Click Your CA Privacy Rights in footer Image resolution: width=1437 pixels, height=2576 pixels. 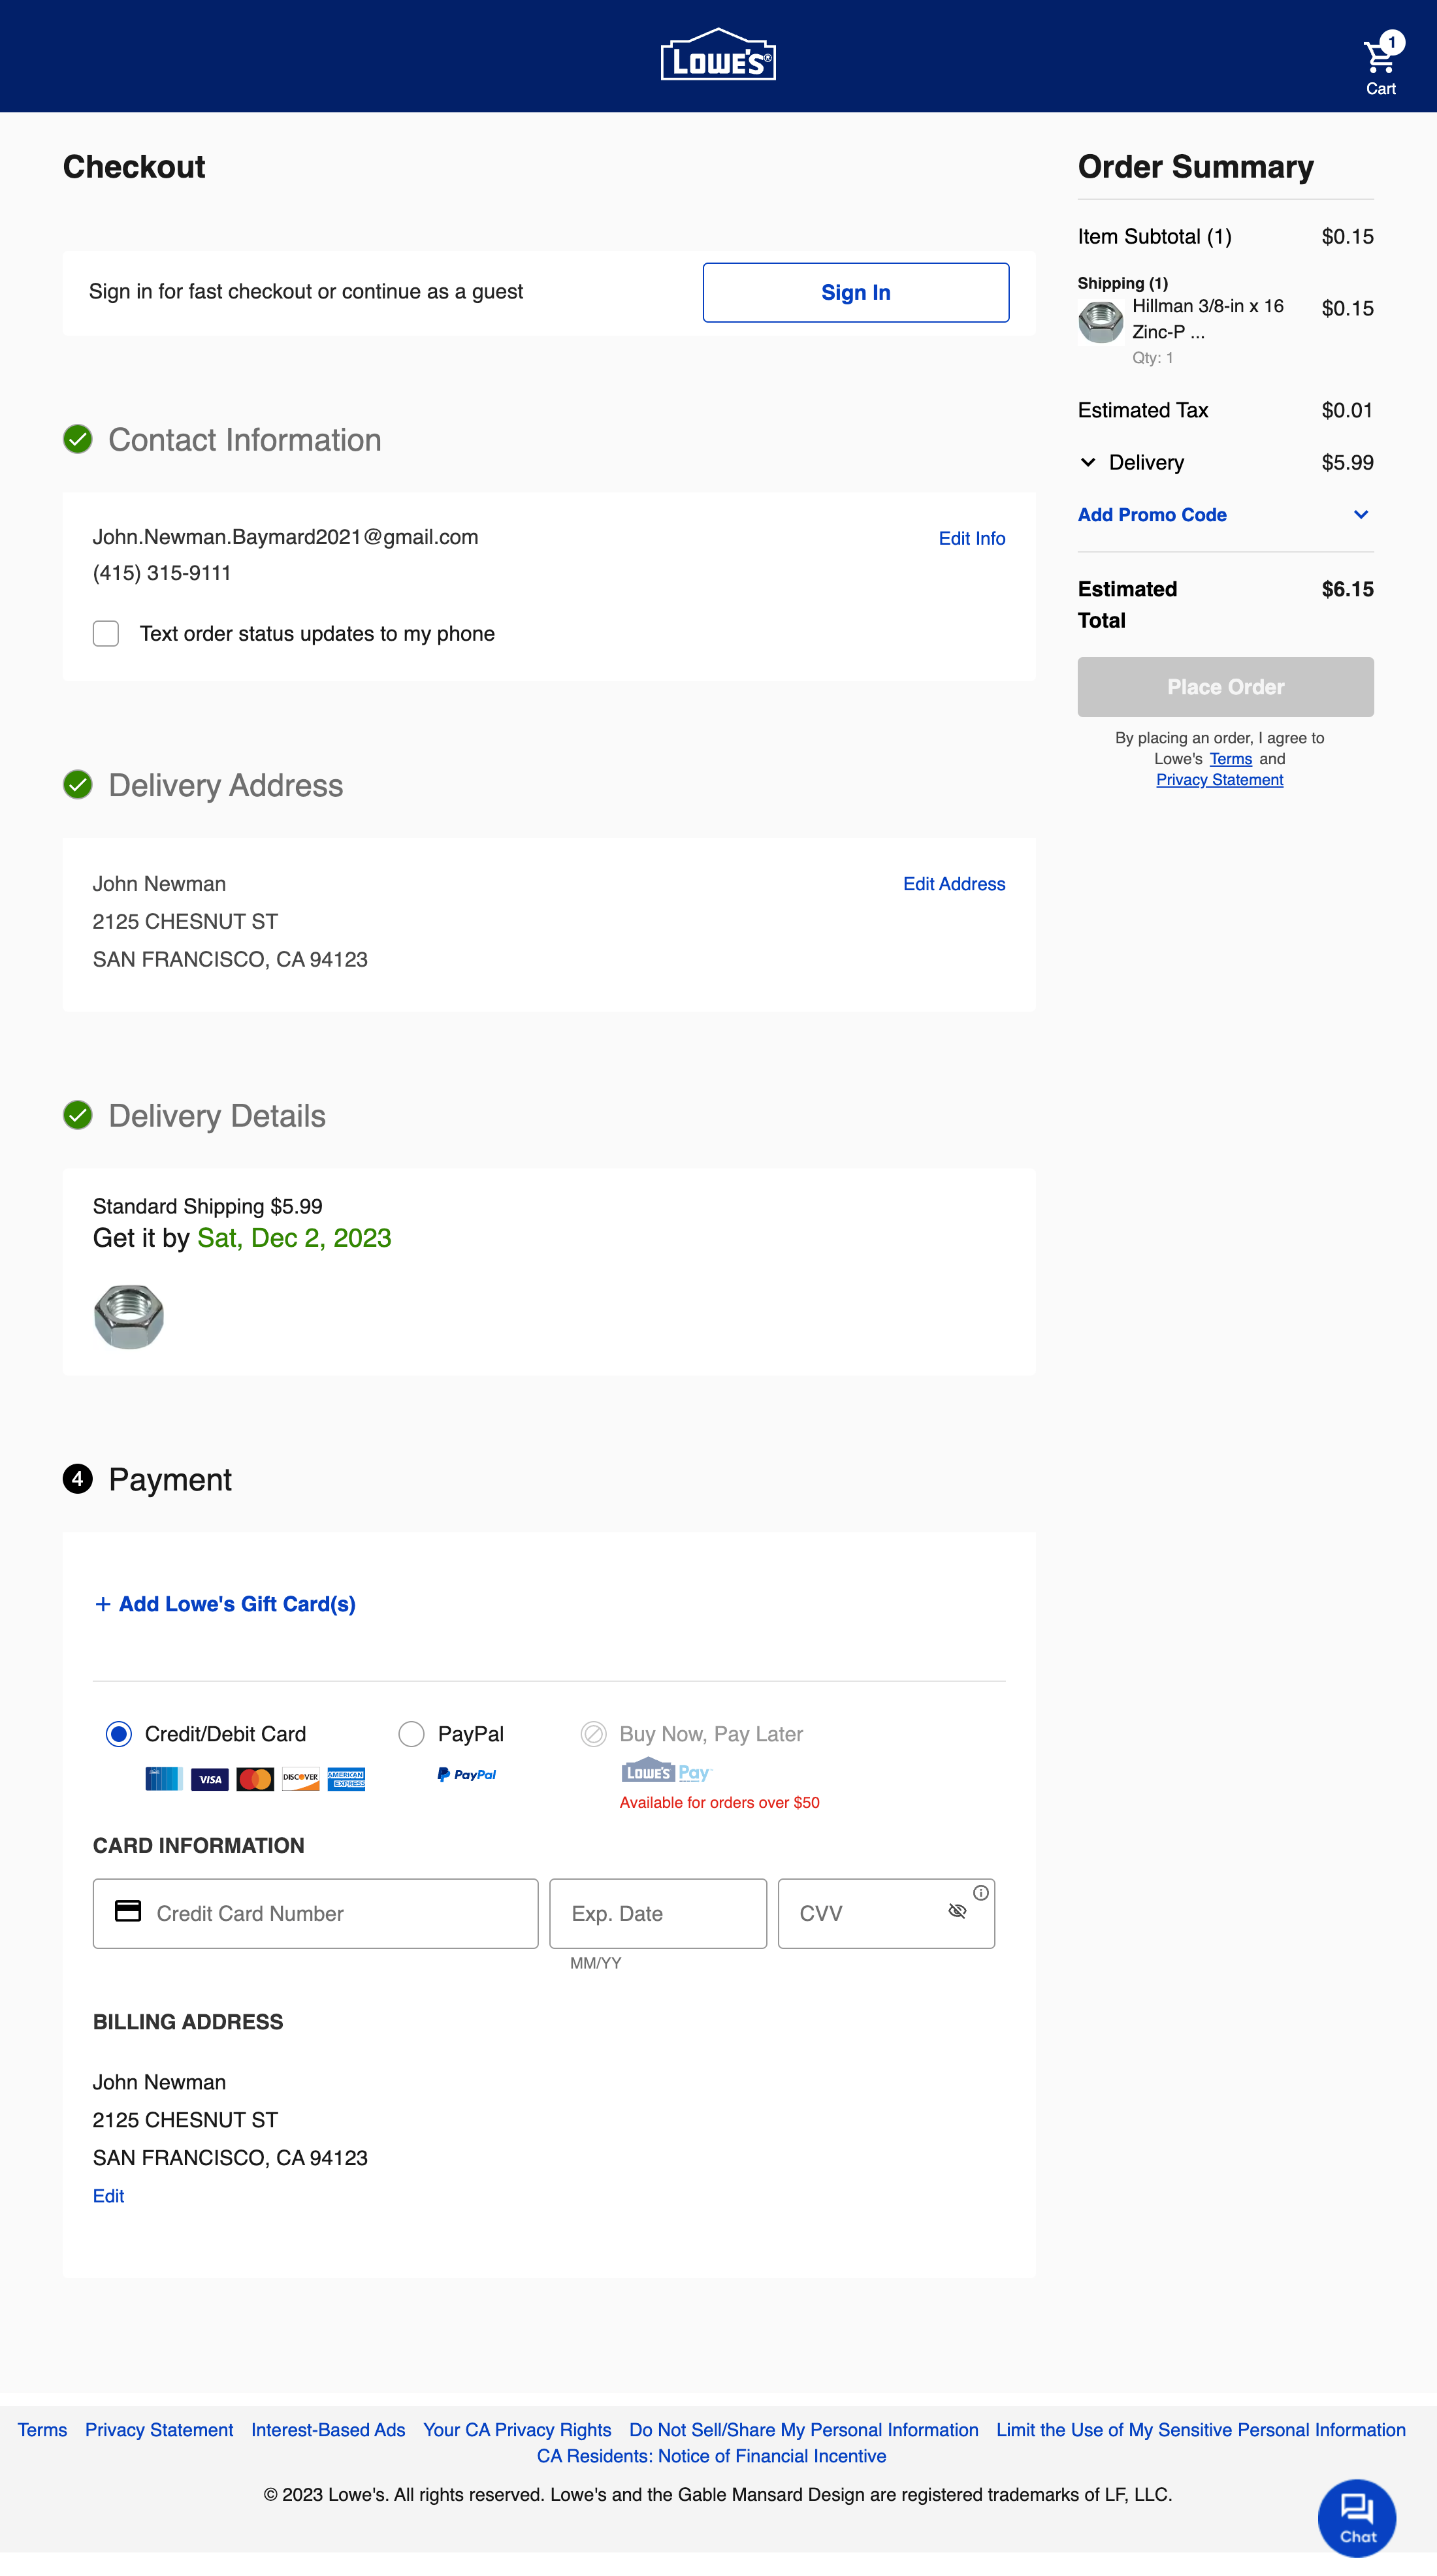click(517, 2430)
